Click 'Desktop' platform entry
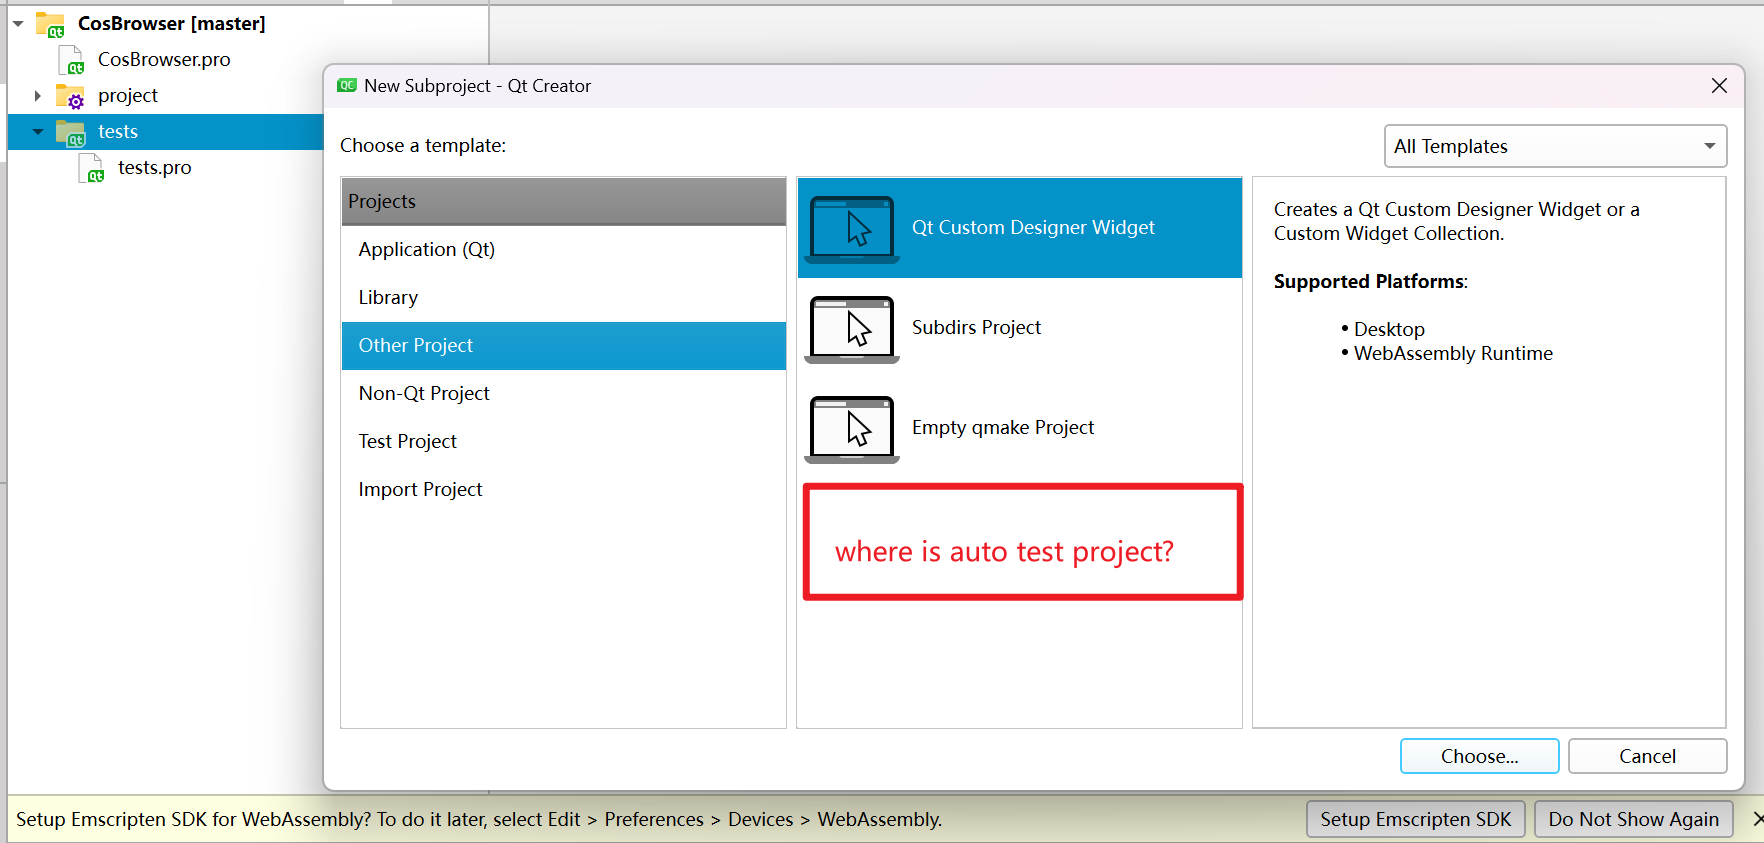The width and height of the screenshot is (1764, 843). (x=1389, y=330)
